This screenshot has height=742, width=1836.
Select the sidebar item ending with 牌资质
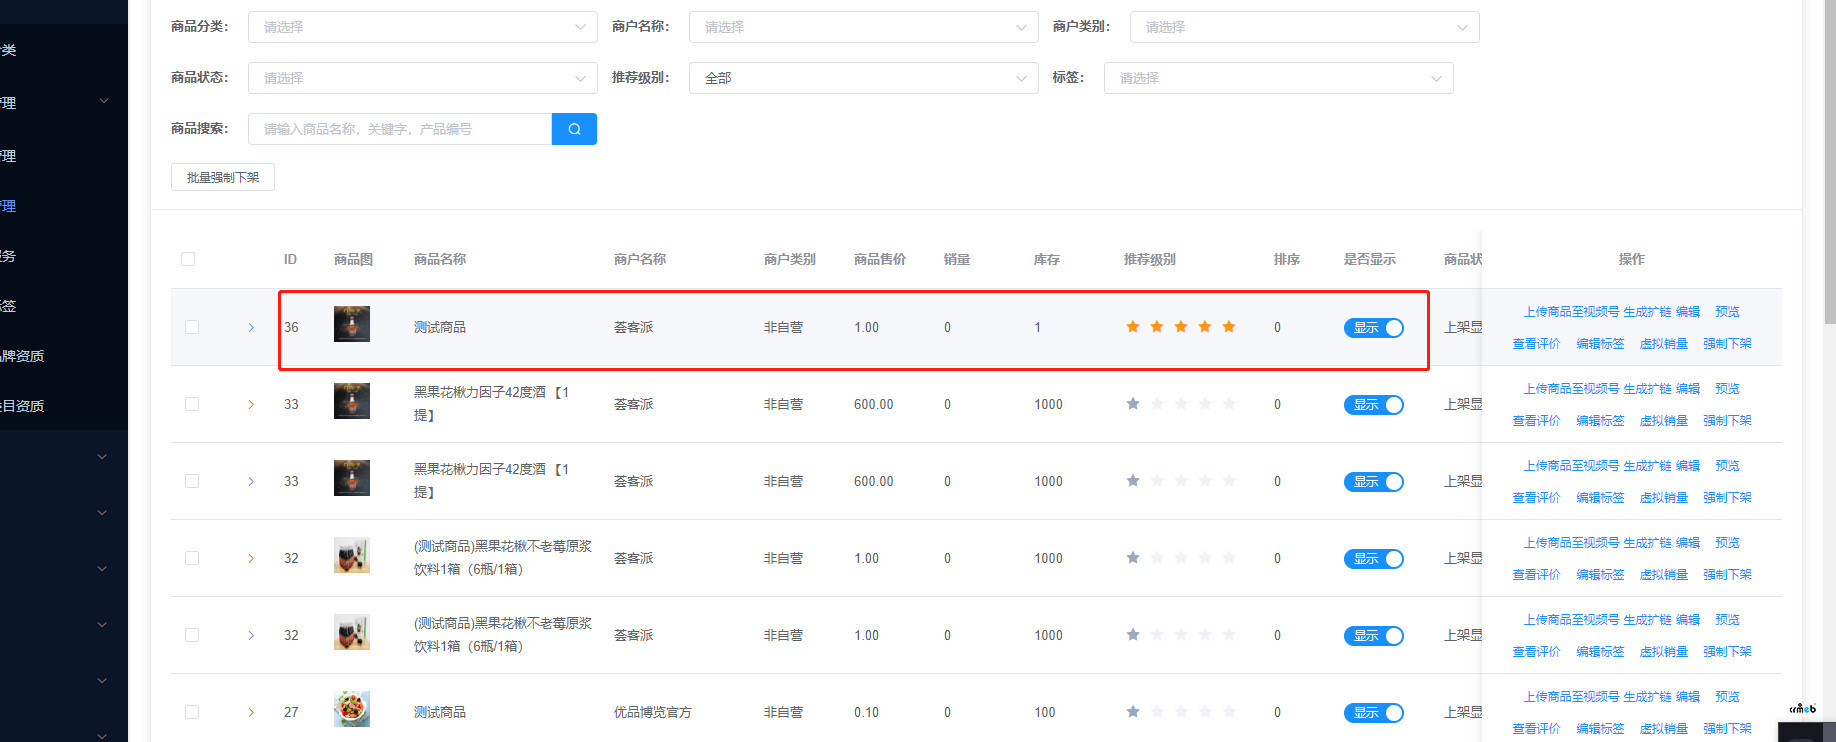pyautogui.click(x=23, y=356)
